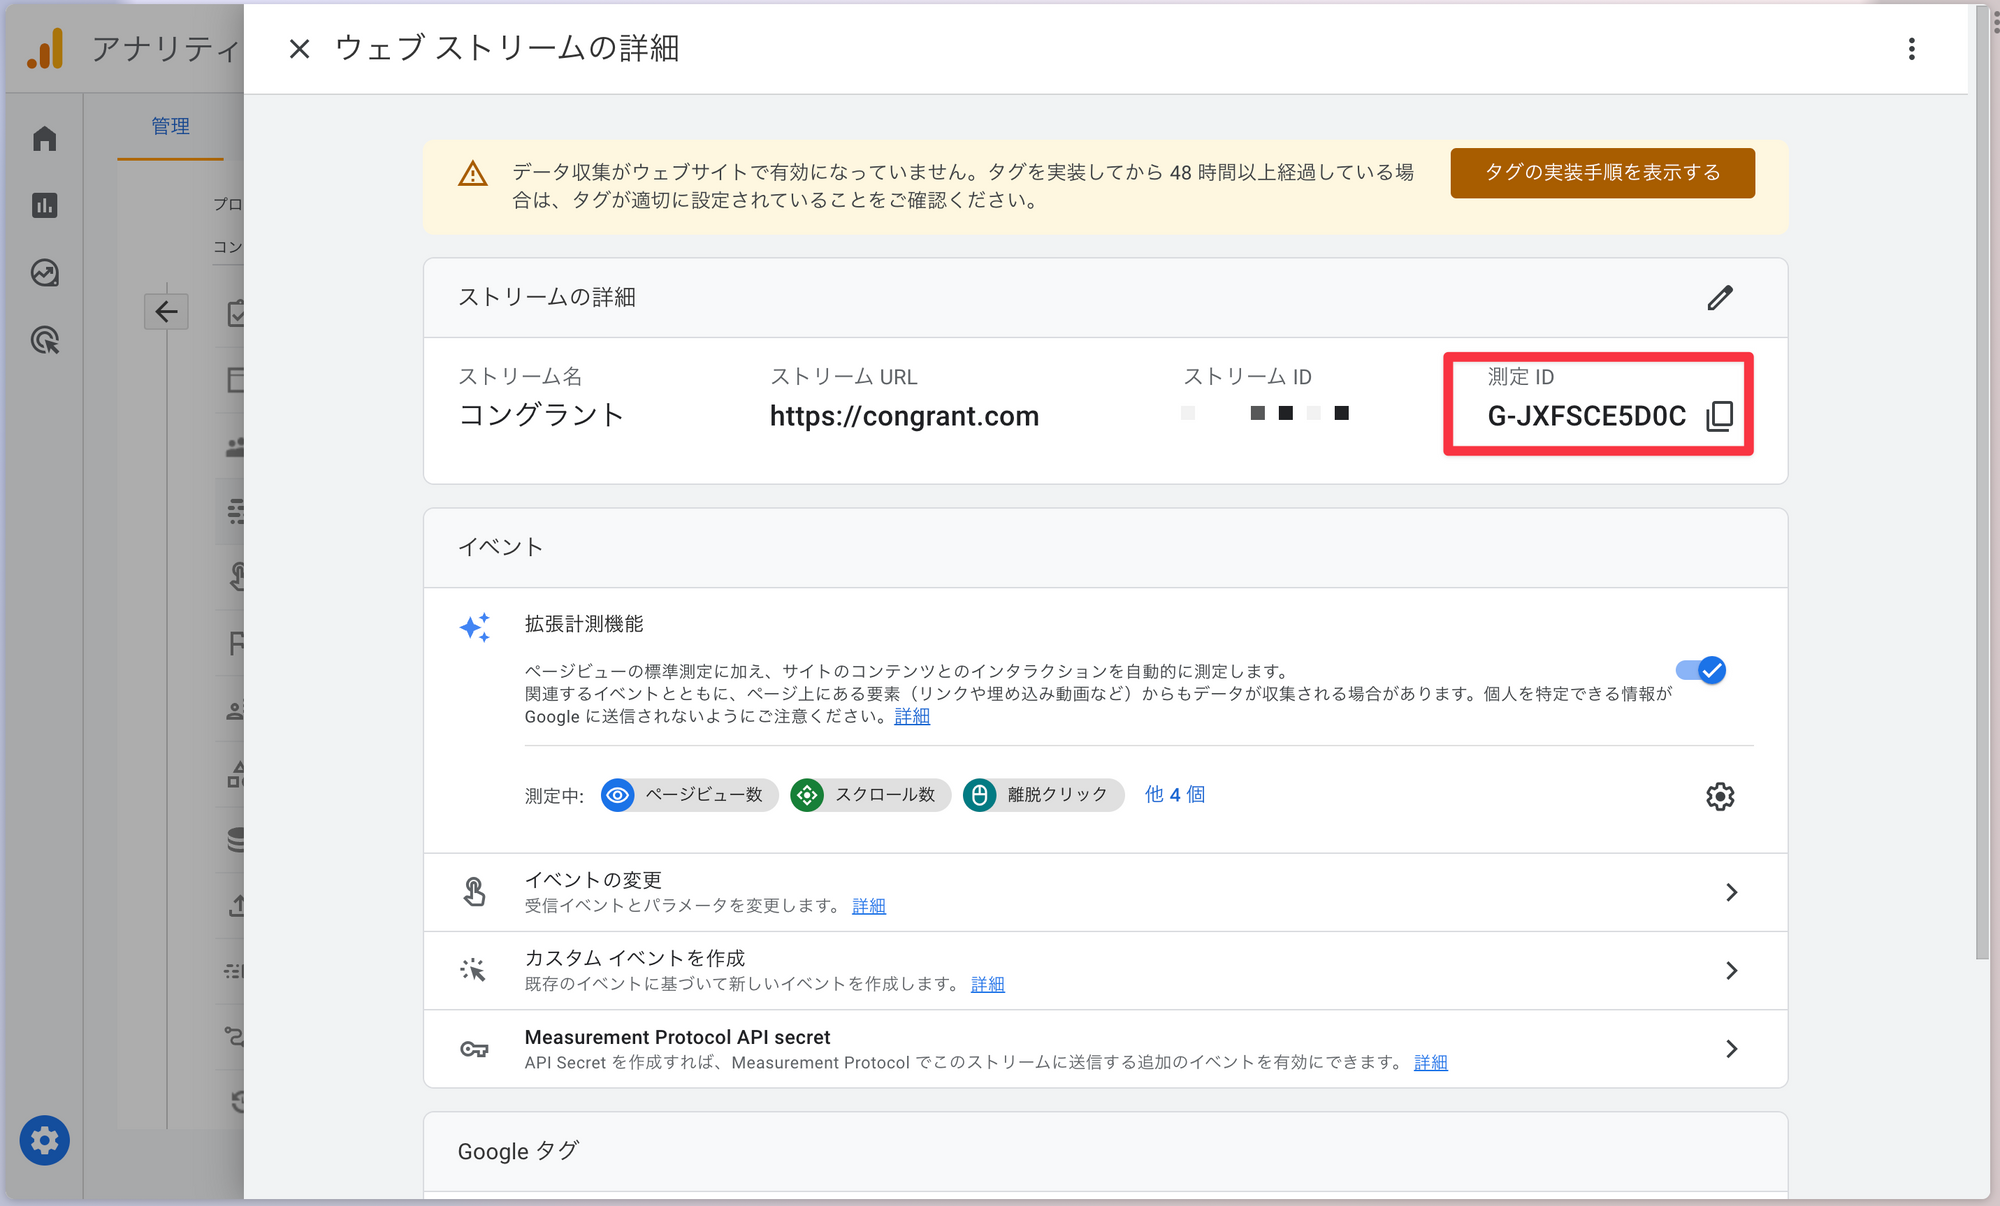The image size is (2000, 1206).
Task: Toggle enhanced measurement switch off
Action: pos(1701,670)
